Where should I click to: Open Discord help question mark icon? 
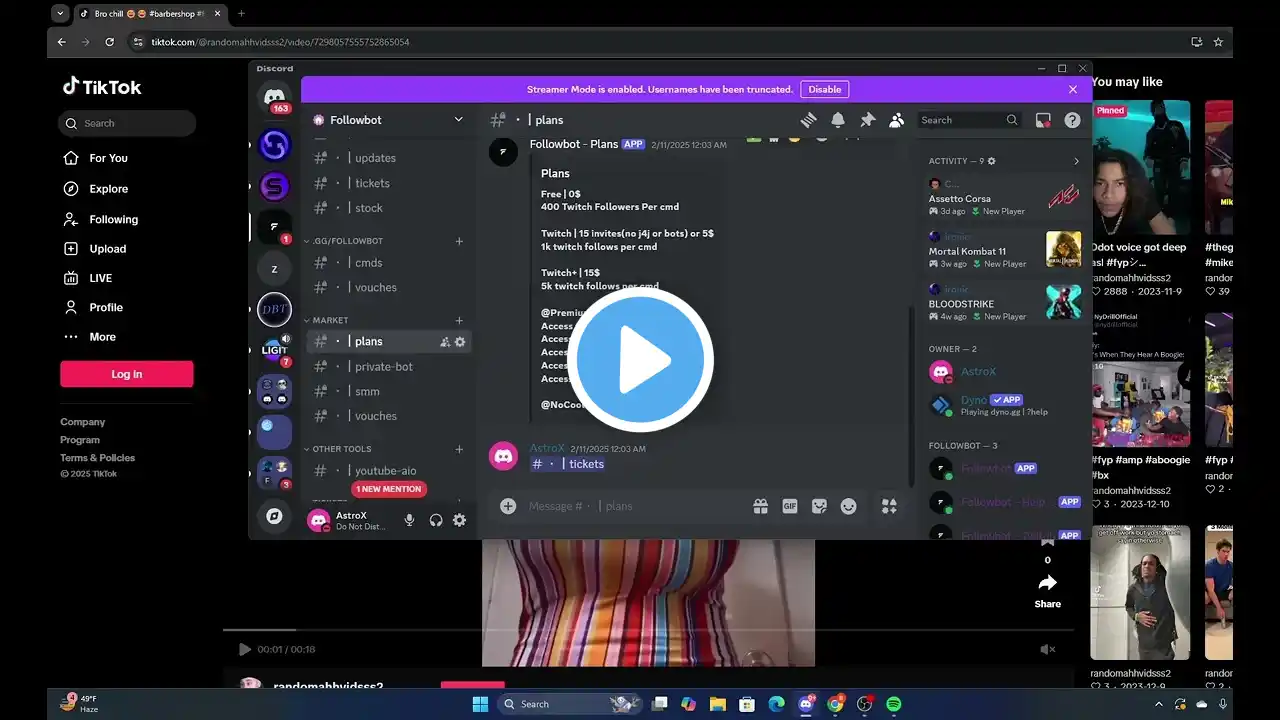coord(1072,120)
